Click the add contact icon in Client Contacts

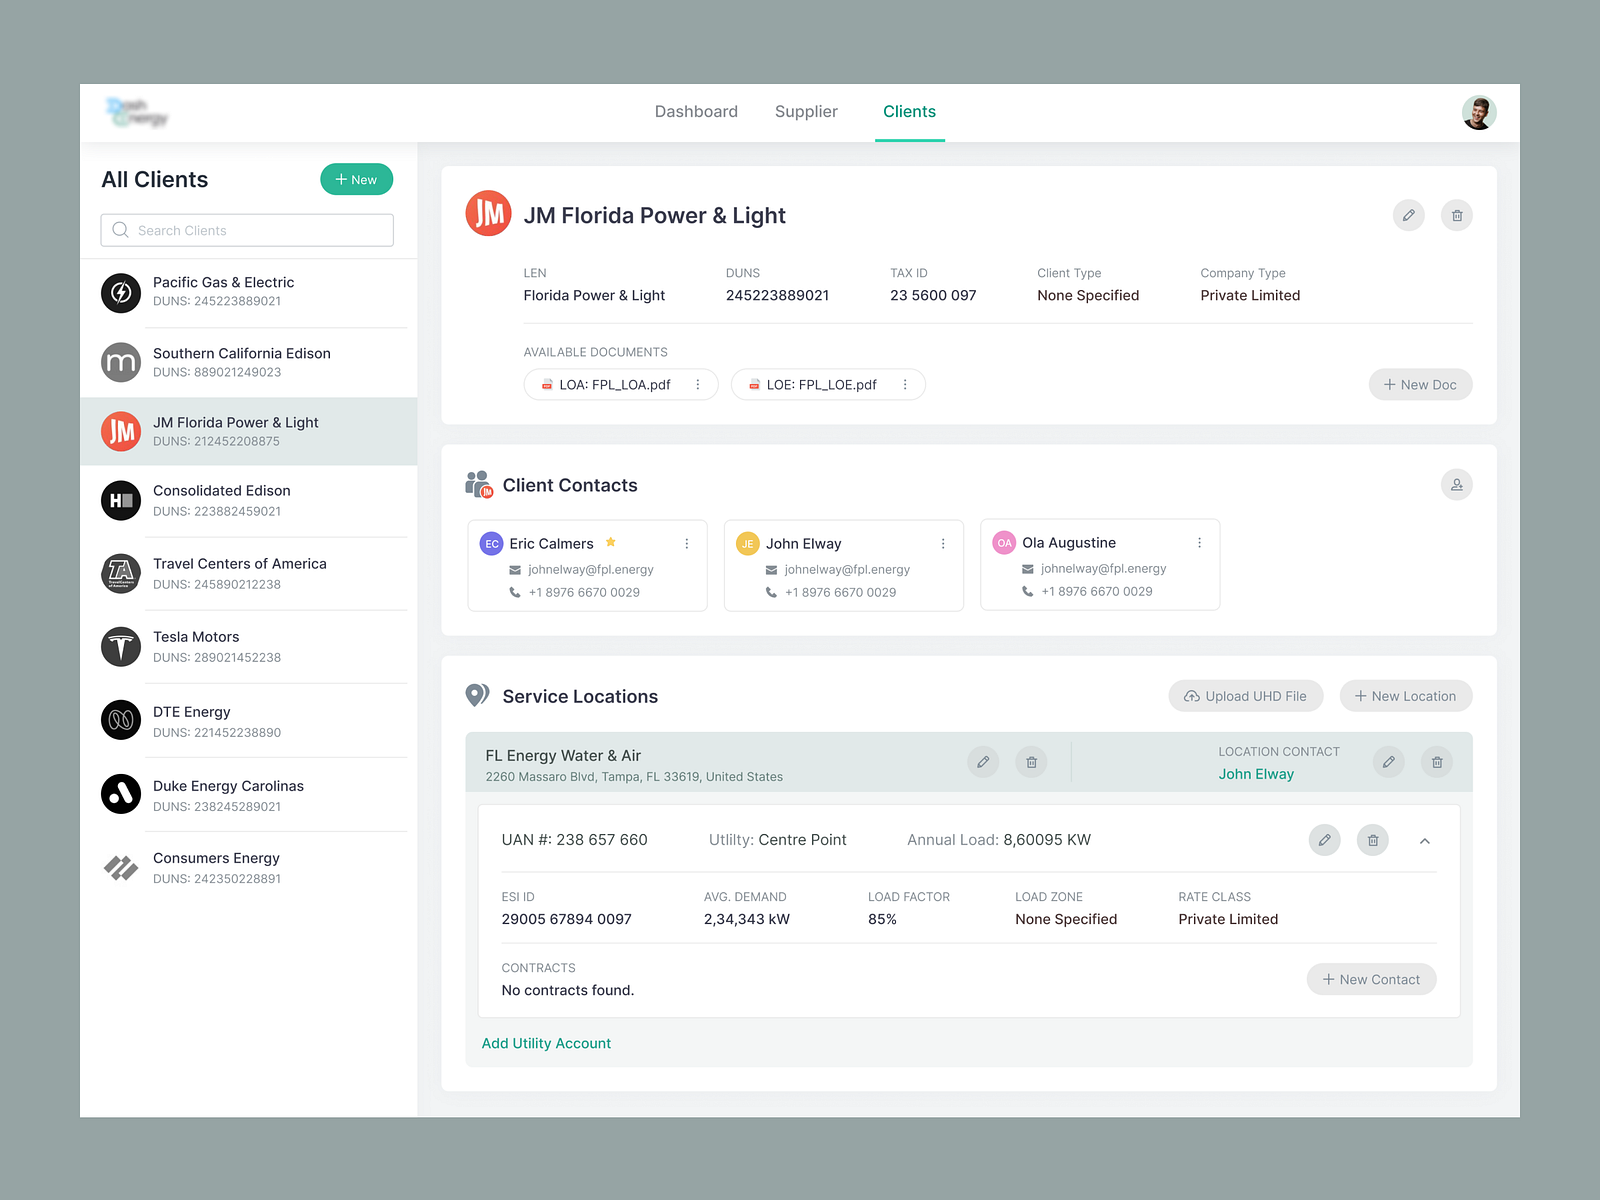click(1457, 484)
